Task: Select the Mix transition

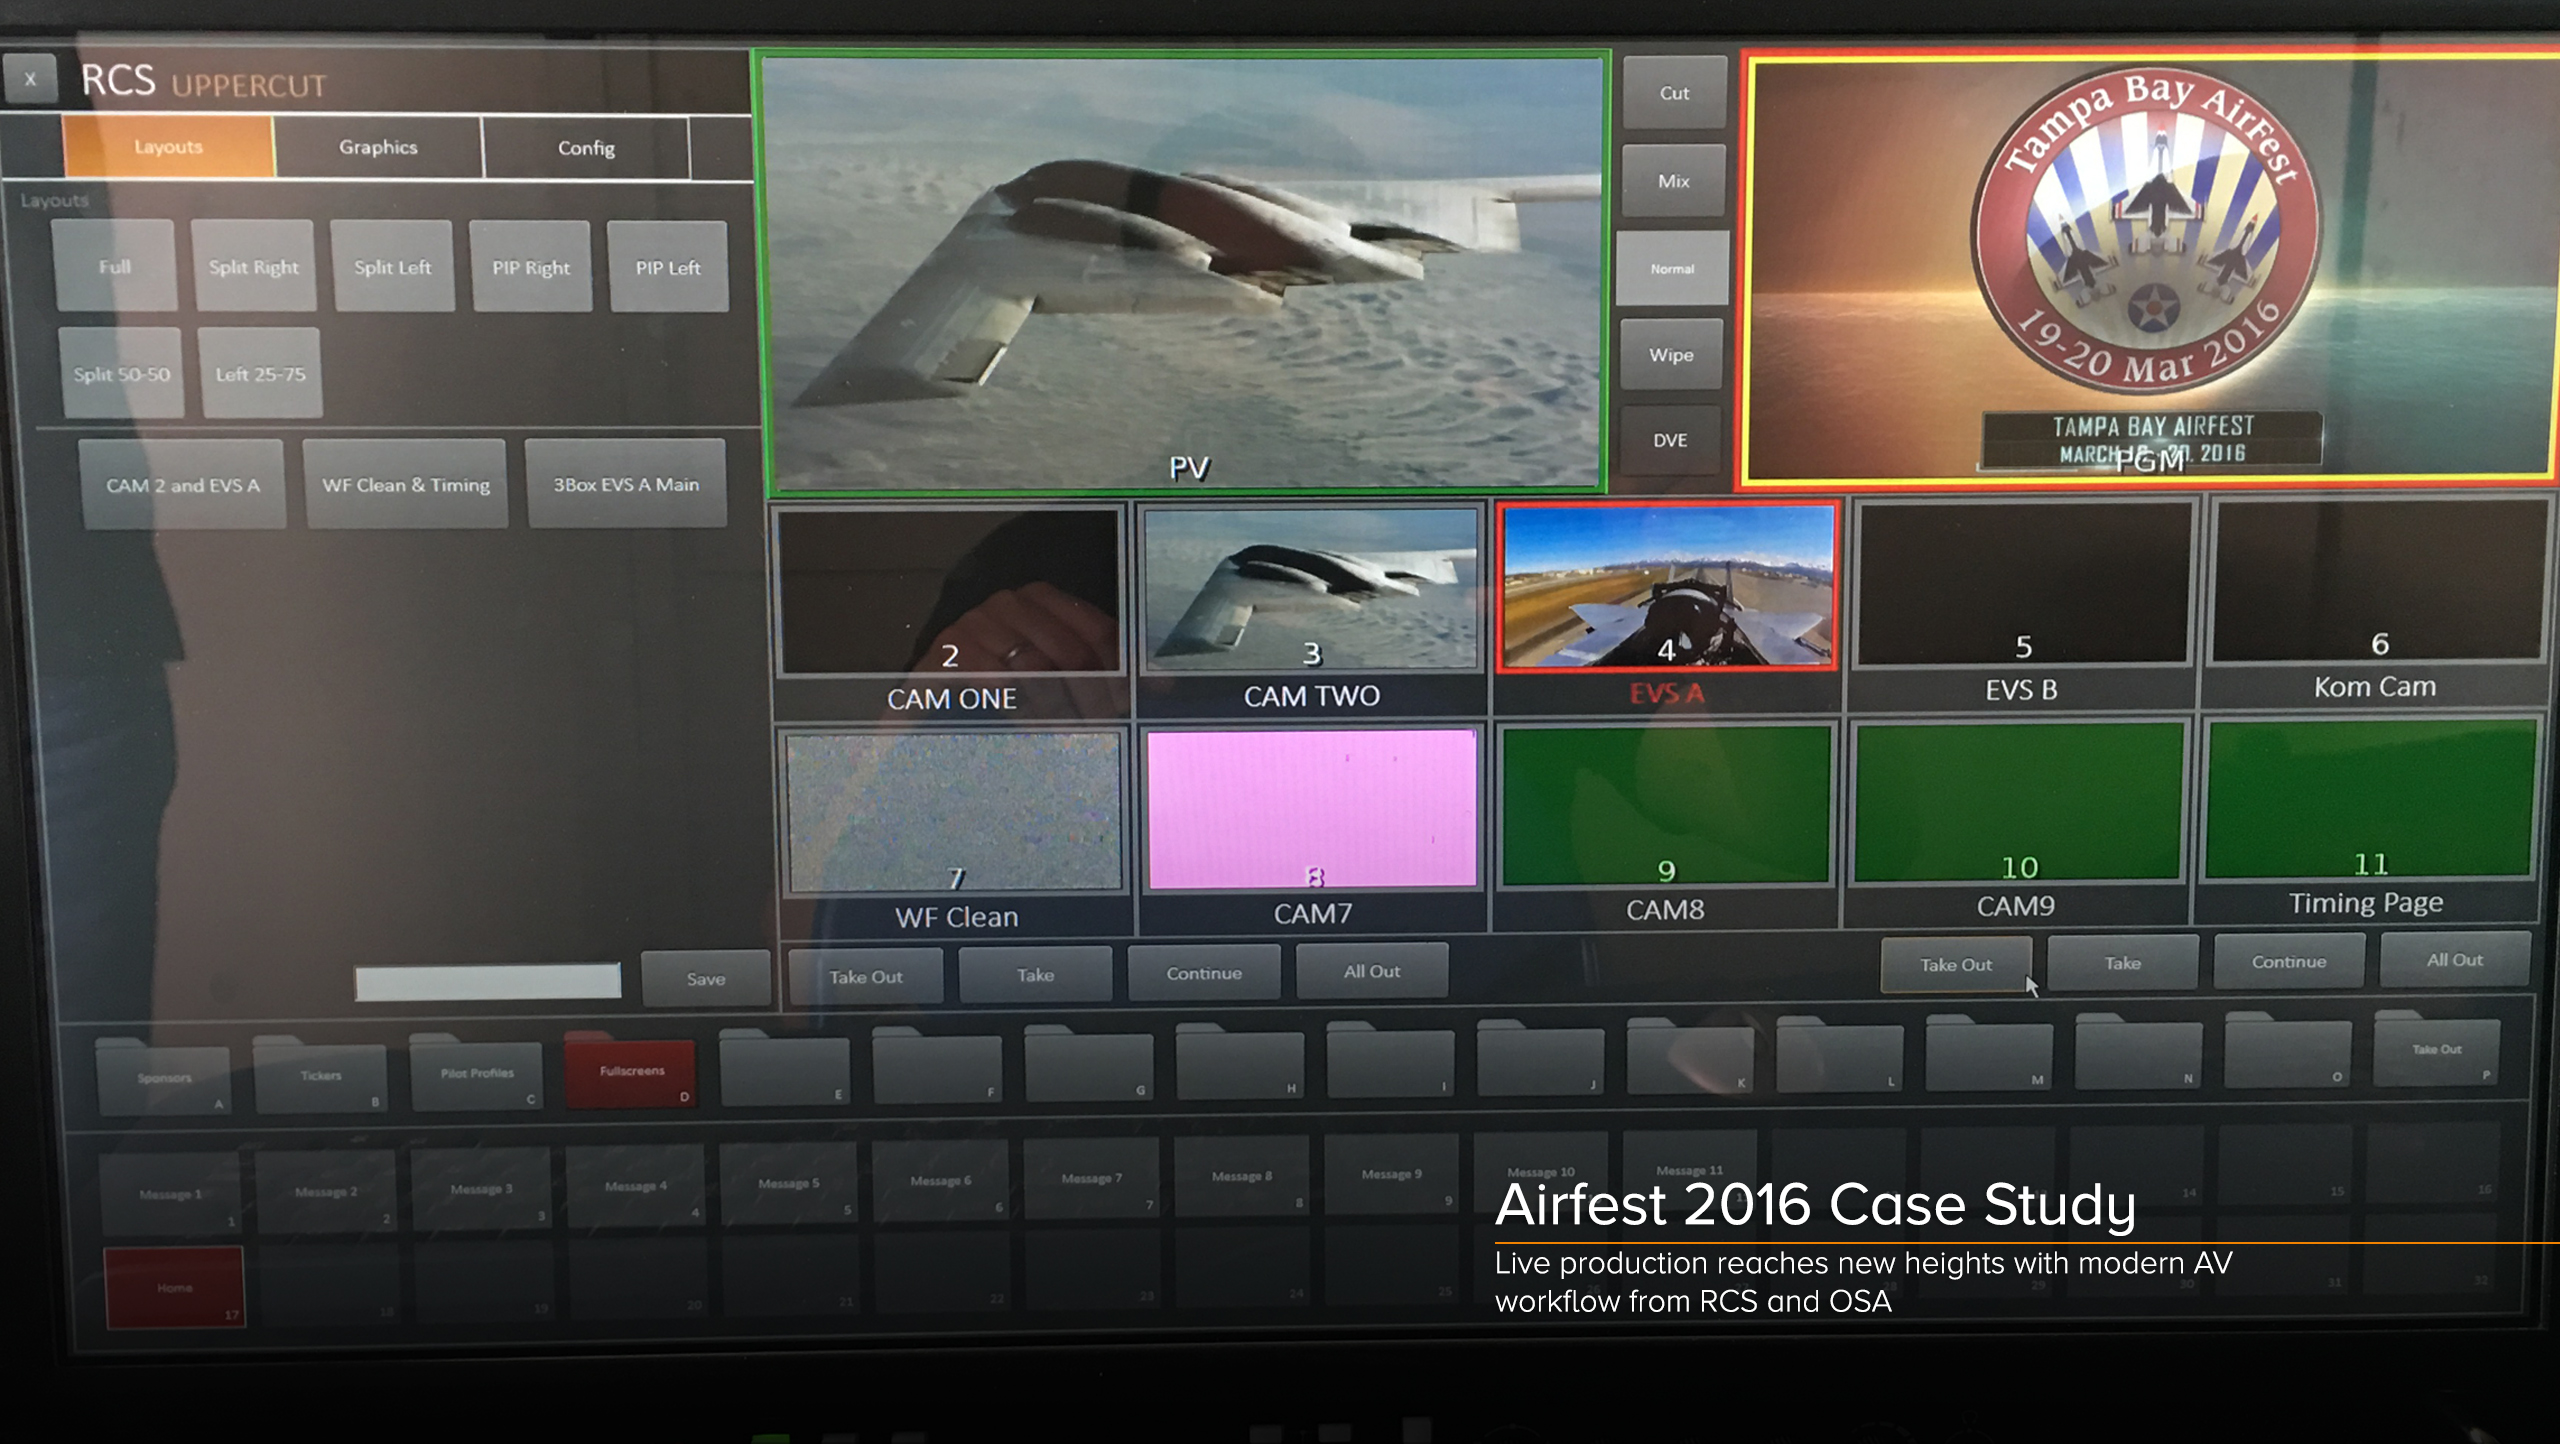Action: click(1673, 181)
